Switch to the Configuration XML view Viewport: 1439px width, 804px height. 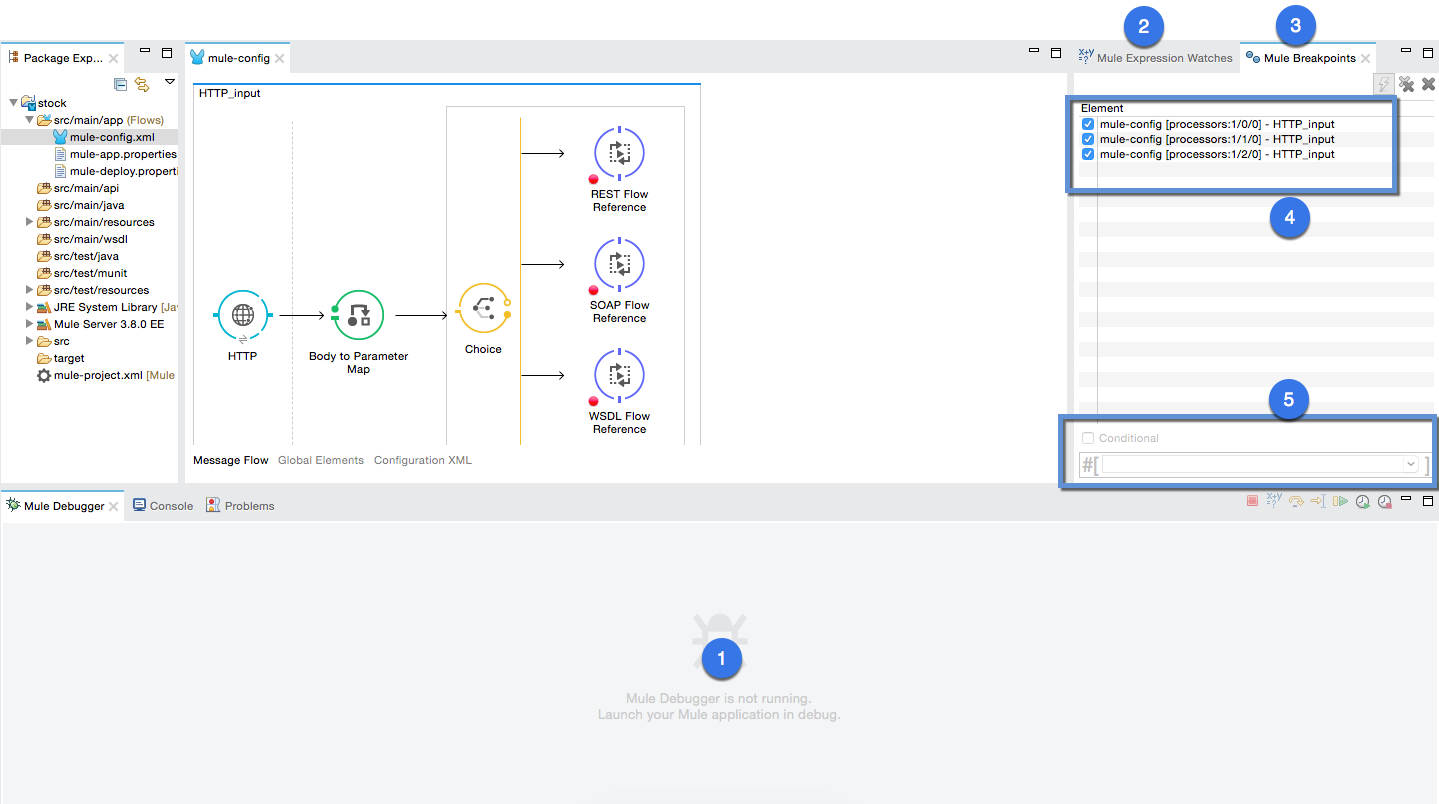point(422,460)
